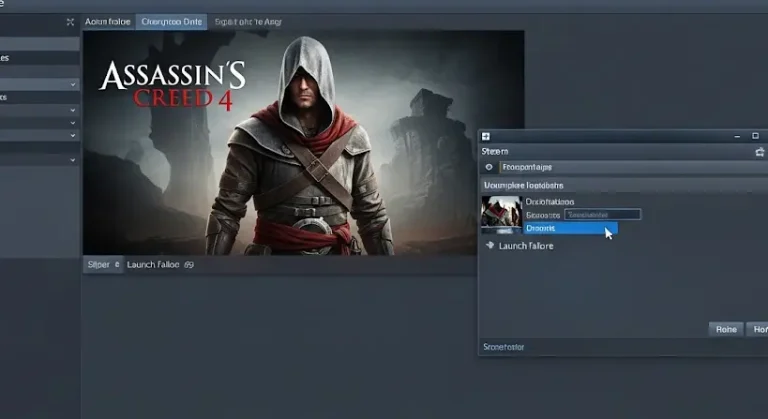Expand the chevron directly below the 'cs' sidebar row
The image size is (768, 419).
(x=72, y=110)
